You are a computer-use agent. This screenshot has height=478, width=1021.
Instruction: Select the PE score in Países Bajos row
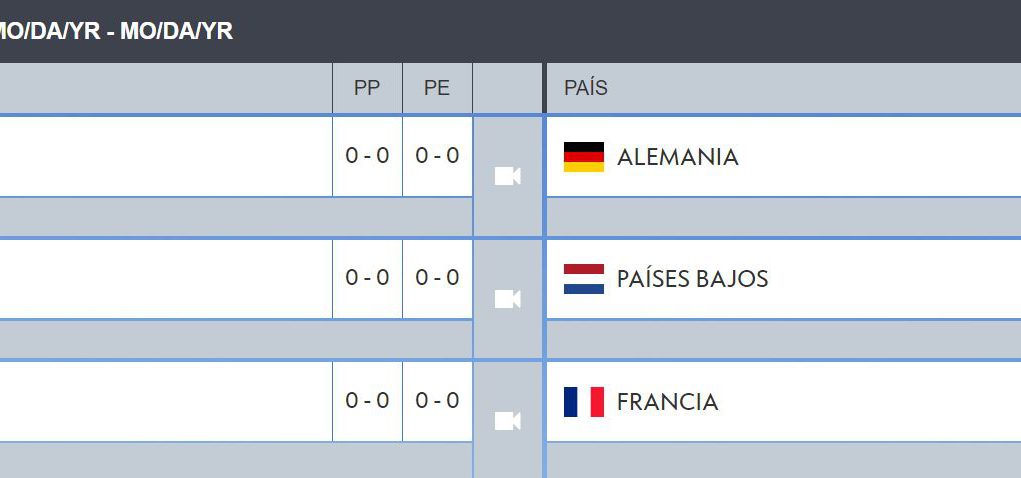click(x=437, y=278)
